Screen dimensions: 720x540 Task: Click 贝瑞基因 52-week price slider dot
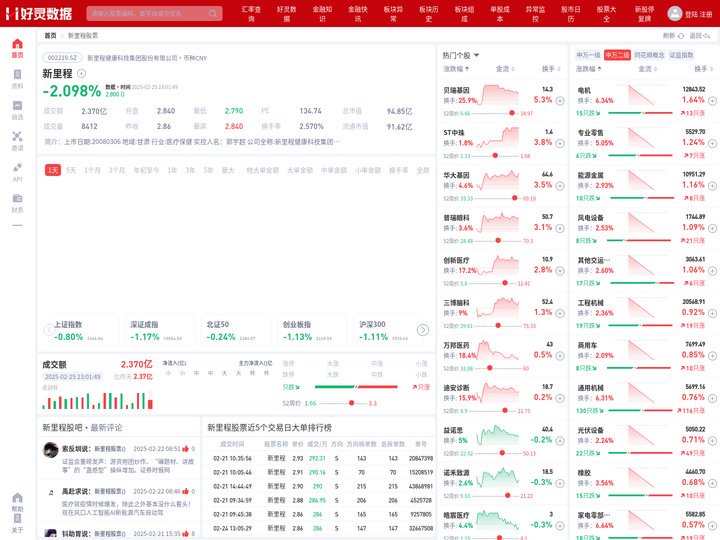coord(512,113)
